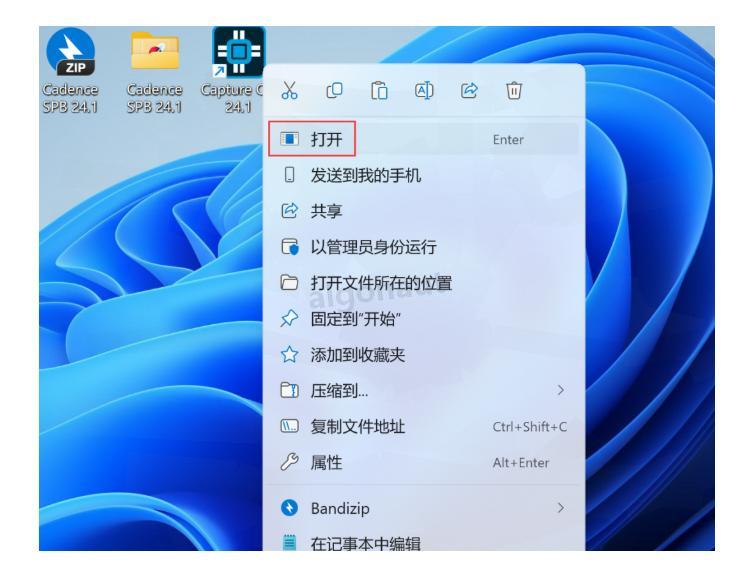Click the Paste clipboard icon in context menu
Viewport: 755px width, 578px height.
point(379,91)
